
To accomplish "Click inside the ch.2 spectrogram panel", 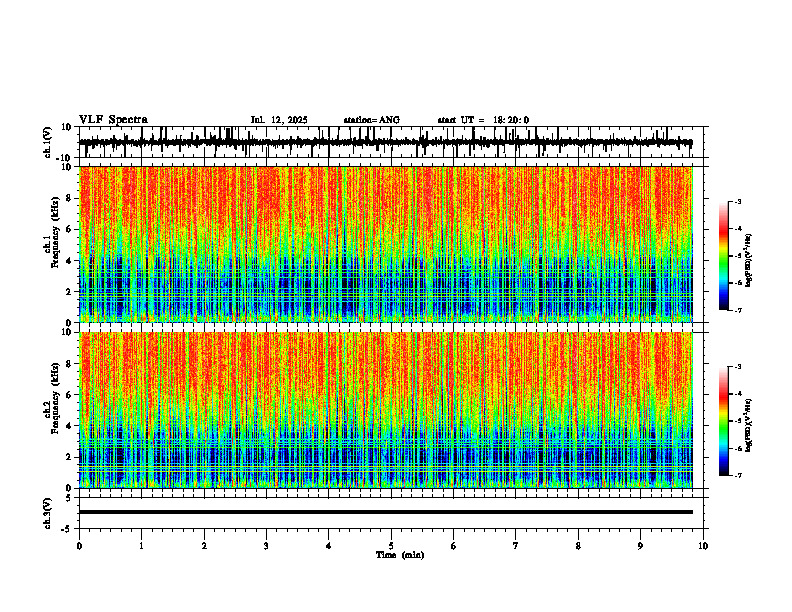I will click(x=386, y=410).
